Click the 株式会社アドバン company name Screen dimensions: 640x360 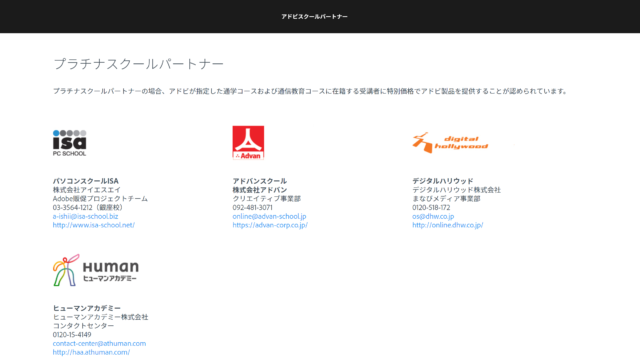260,190
